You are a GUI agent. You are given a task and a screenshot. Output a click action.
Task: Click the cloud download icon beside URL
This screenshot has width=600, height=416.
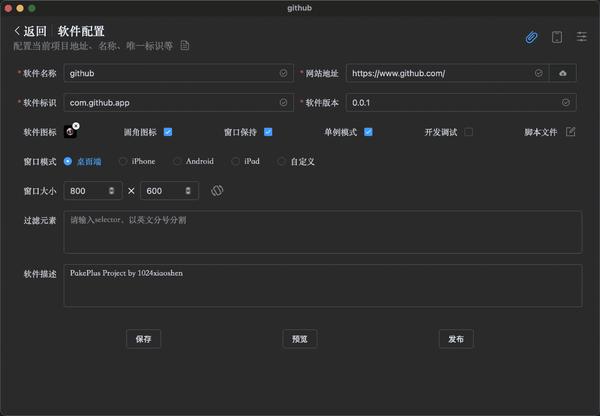563,73
